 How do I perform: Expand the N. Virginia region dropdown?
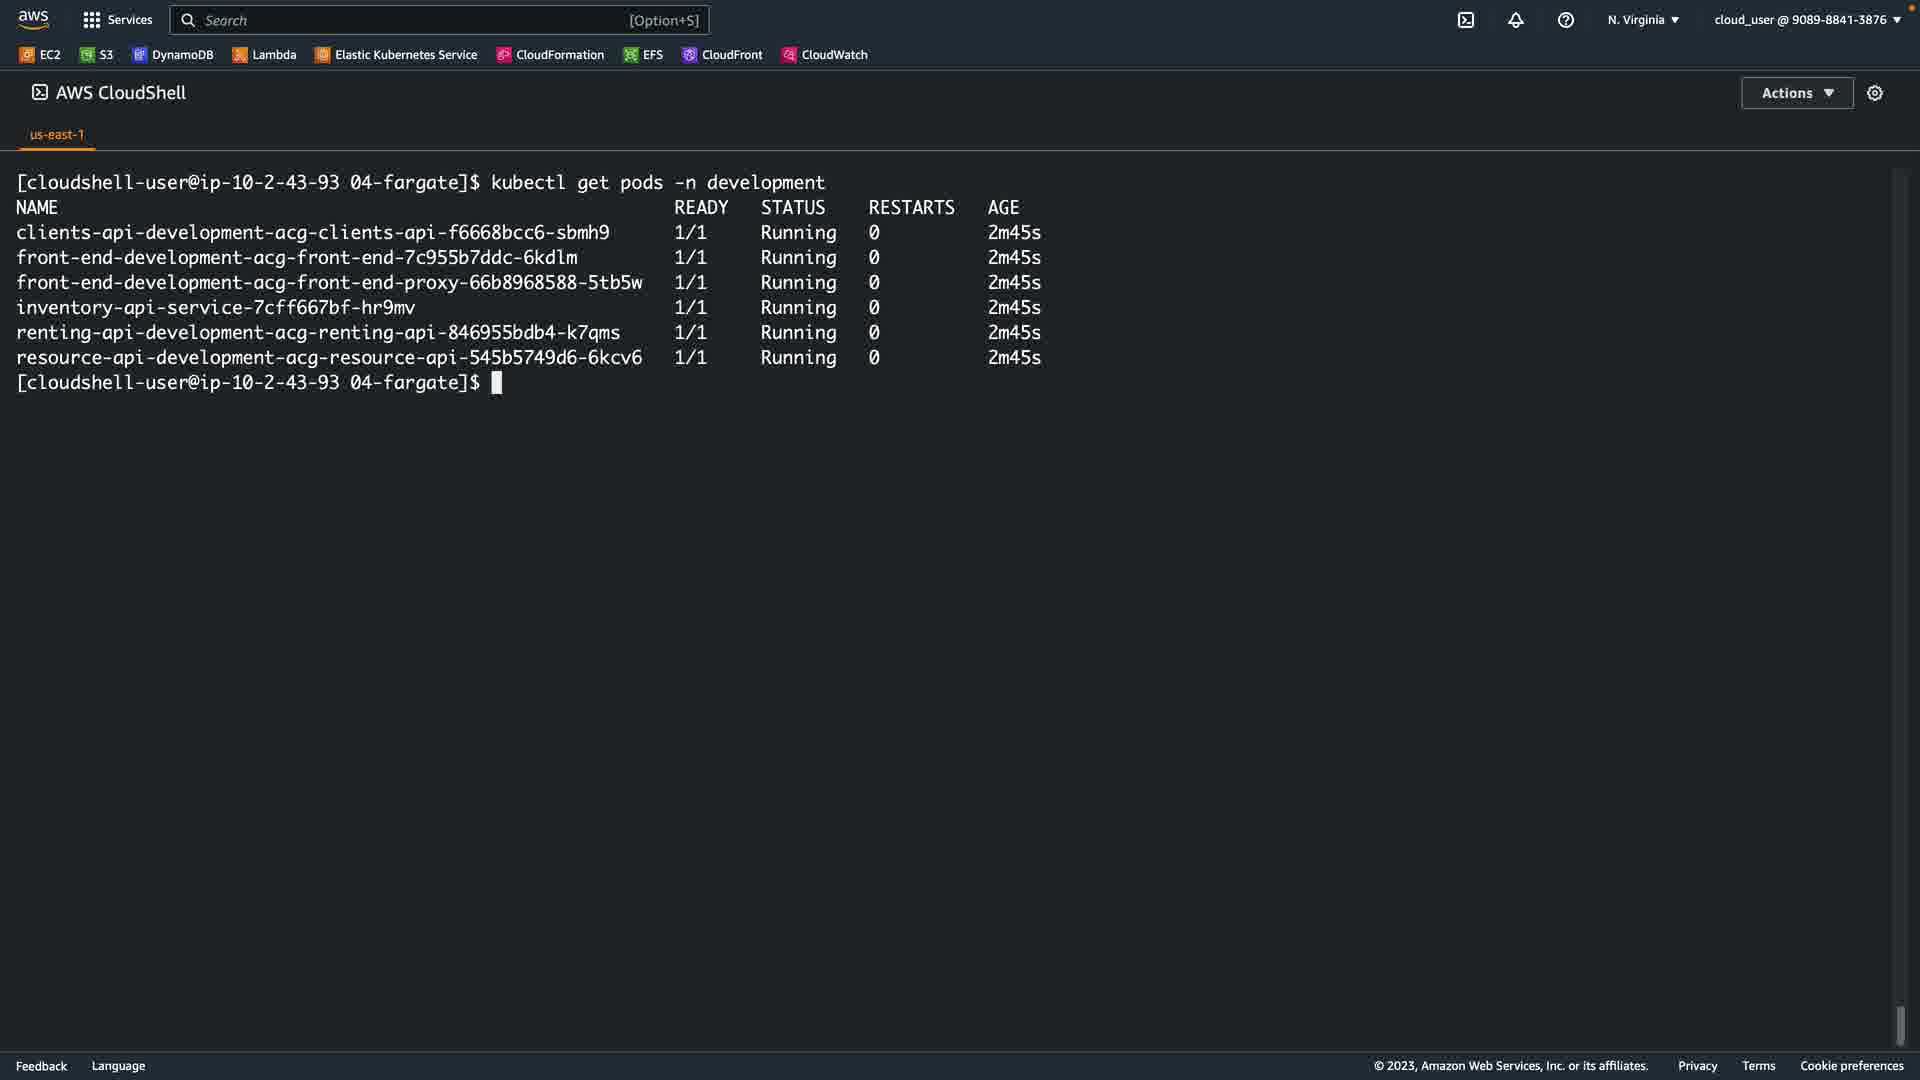coord(1643,20)
